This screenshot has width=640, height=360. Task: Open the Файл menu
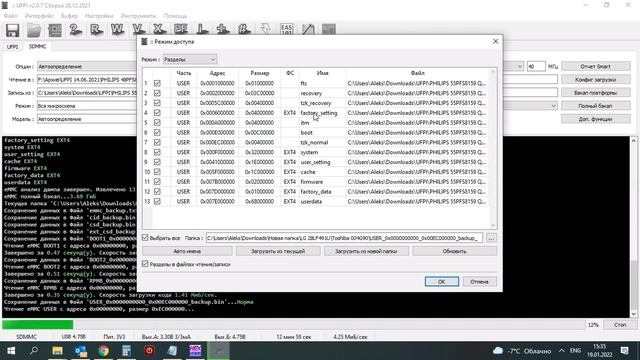coord(11,16)
